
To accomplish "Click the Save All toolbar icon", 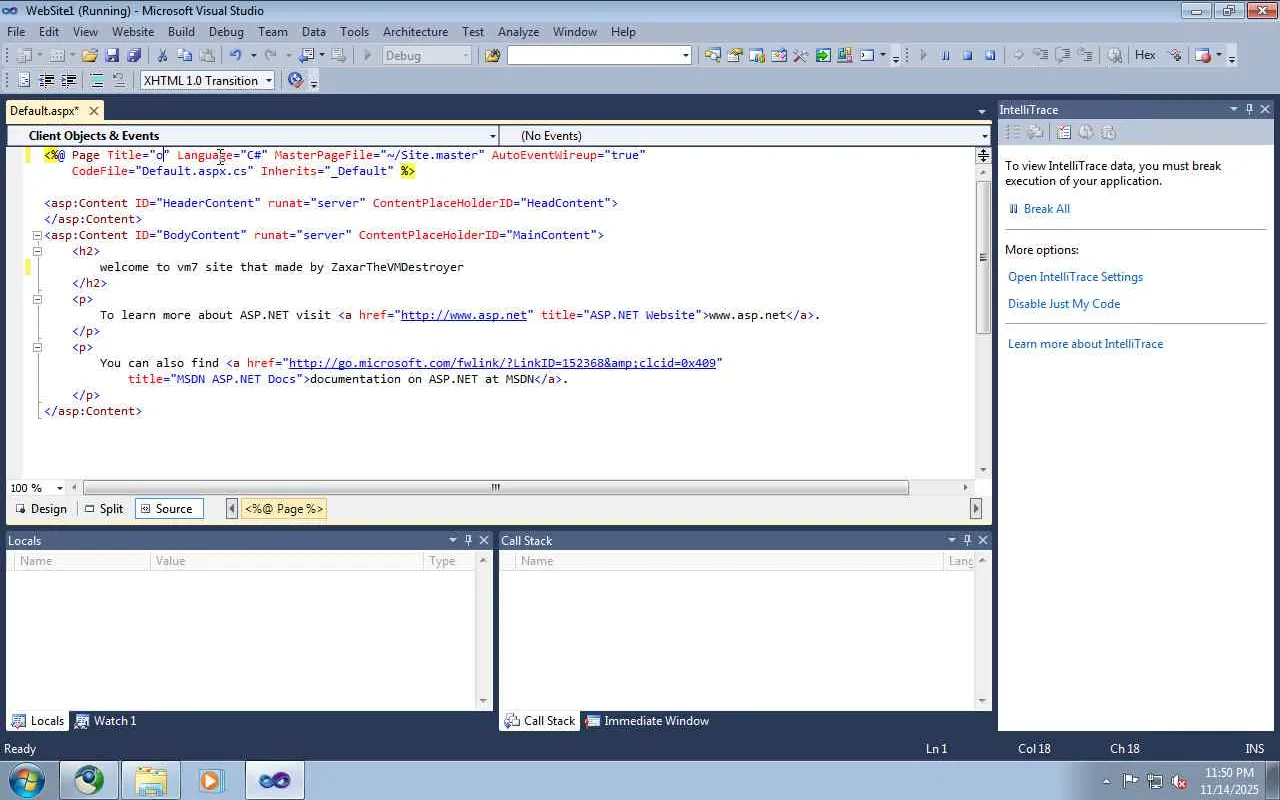I will click(133, 56).
